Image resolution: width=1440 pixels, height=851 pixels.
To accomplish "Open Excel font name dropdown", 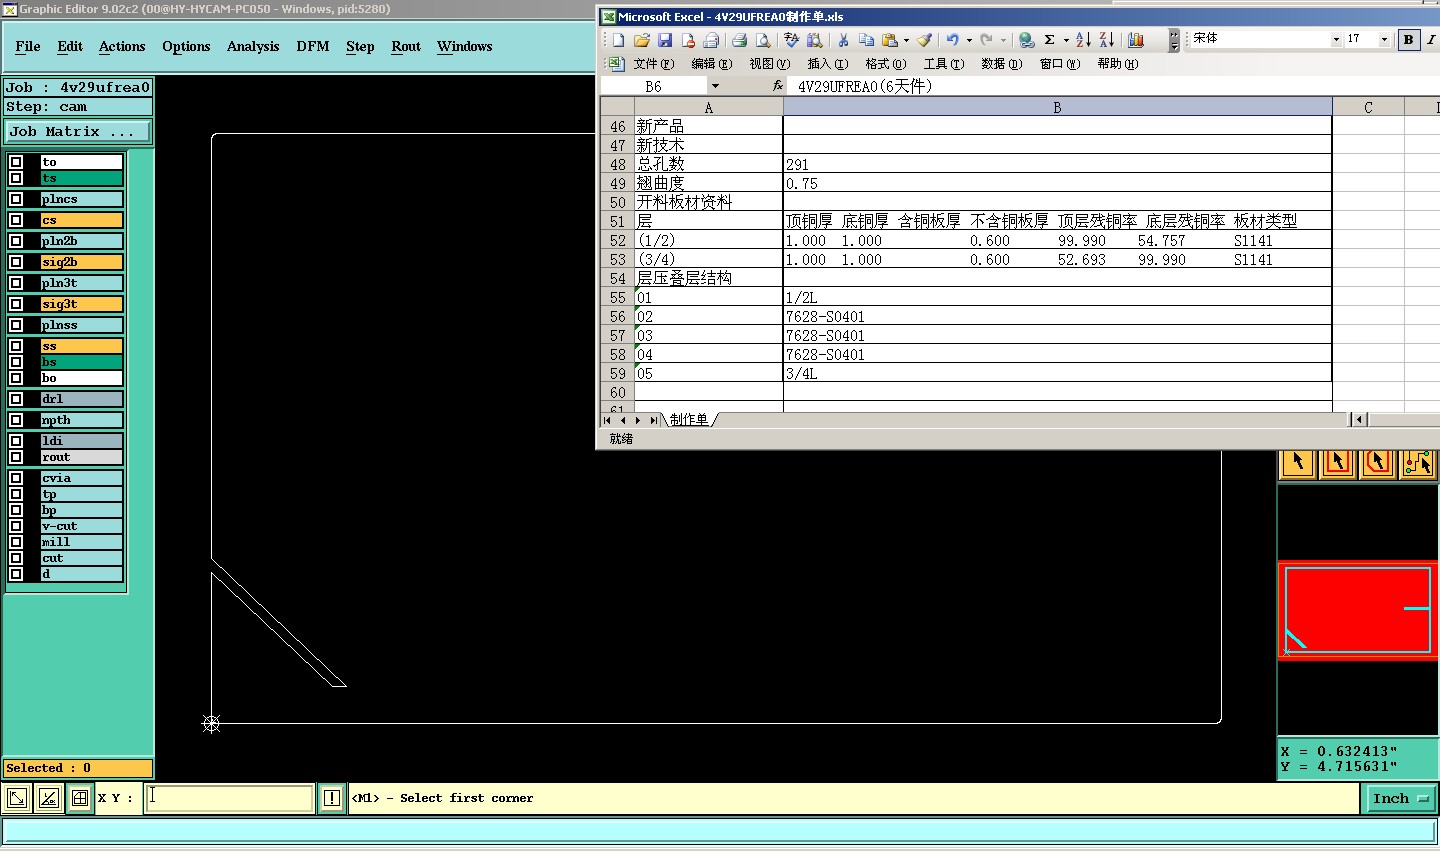I will (x=1336, y=40).
